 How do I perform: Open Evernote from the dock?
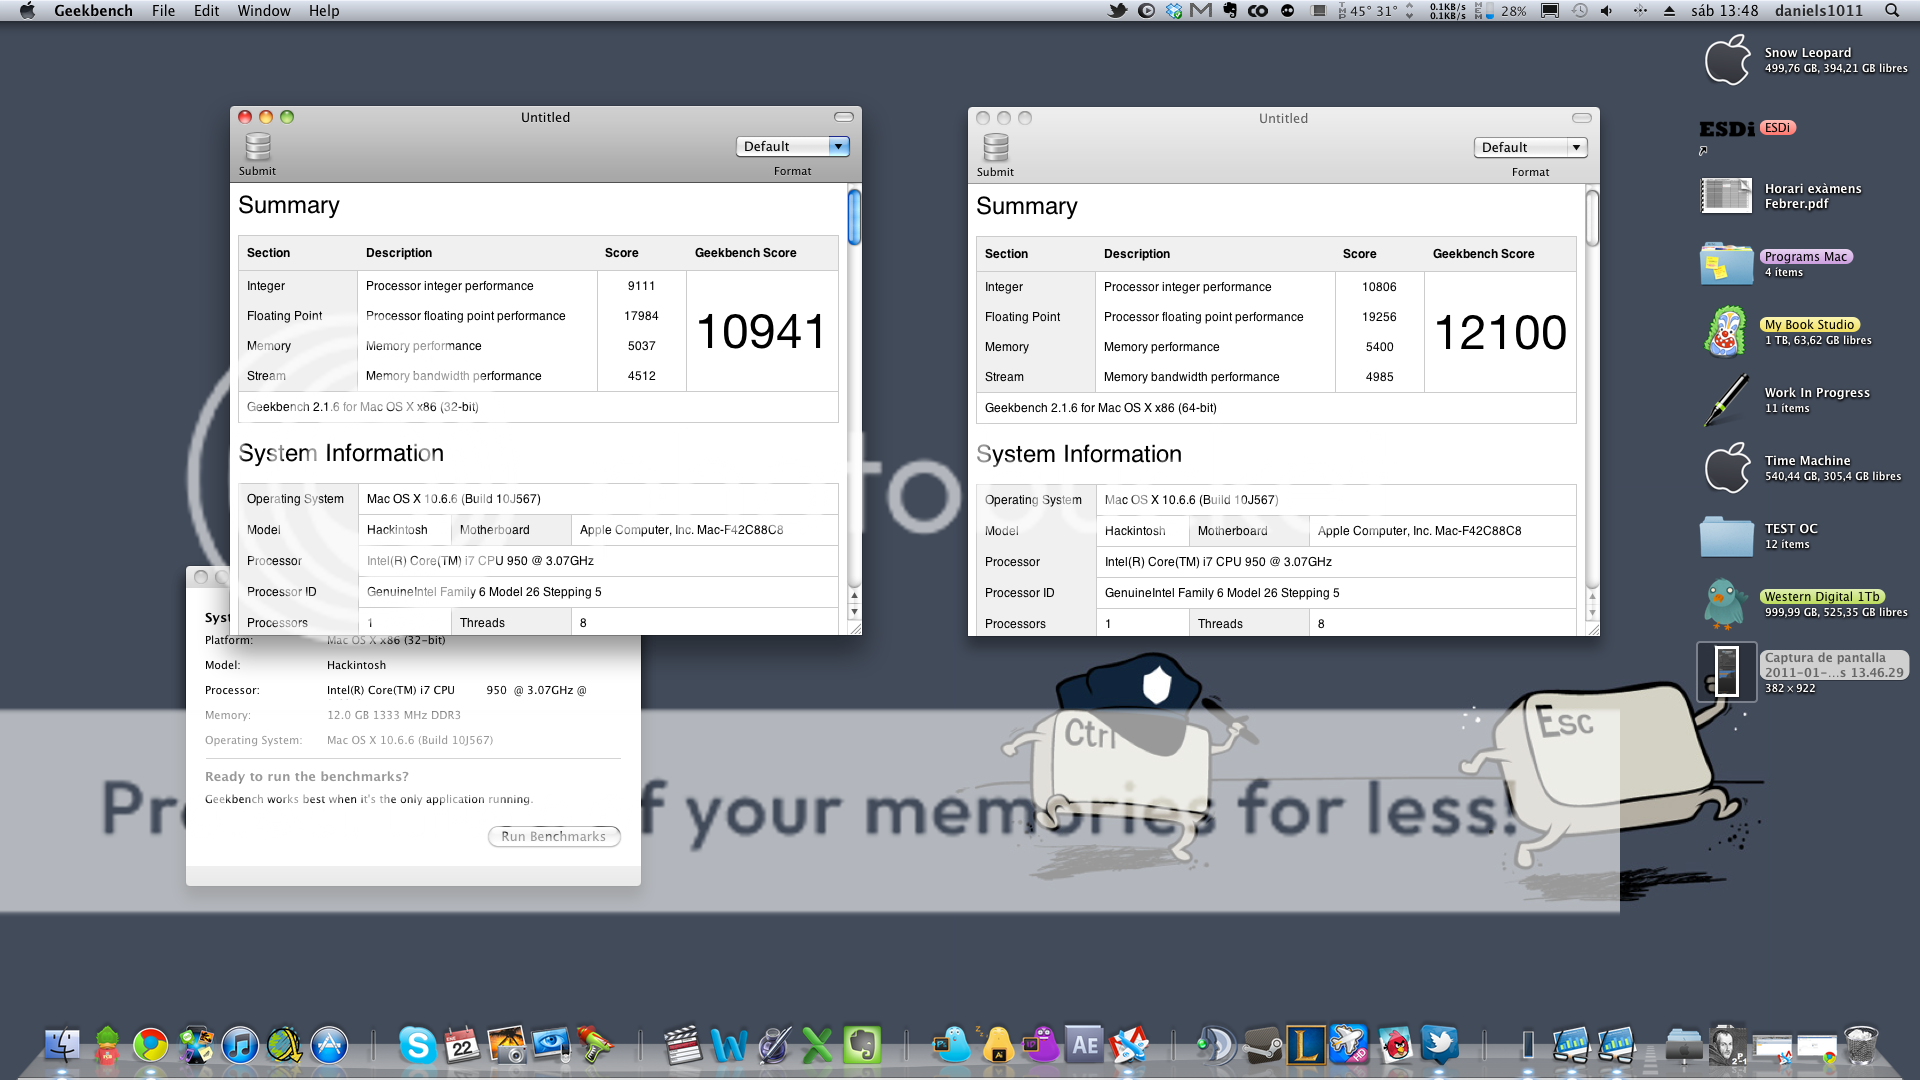pos(861,1045)
